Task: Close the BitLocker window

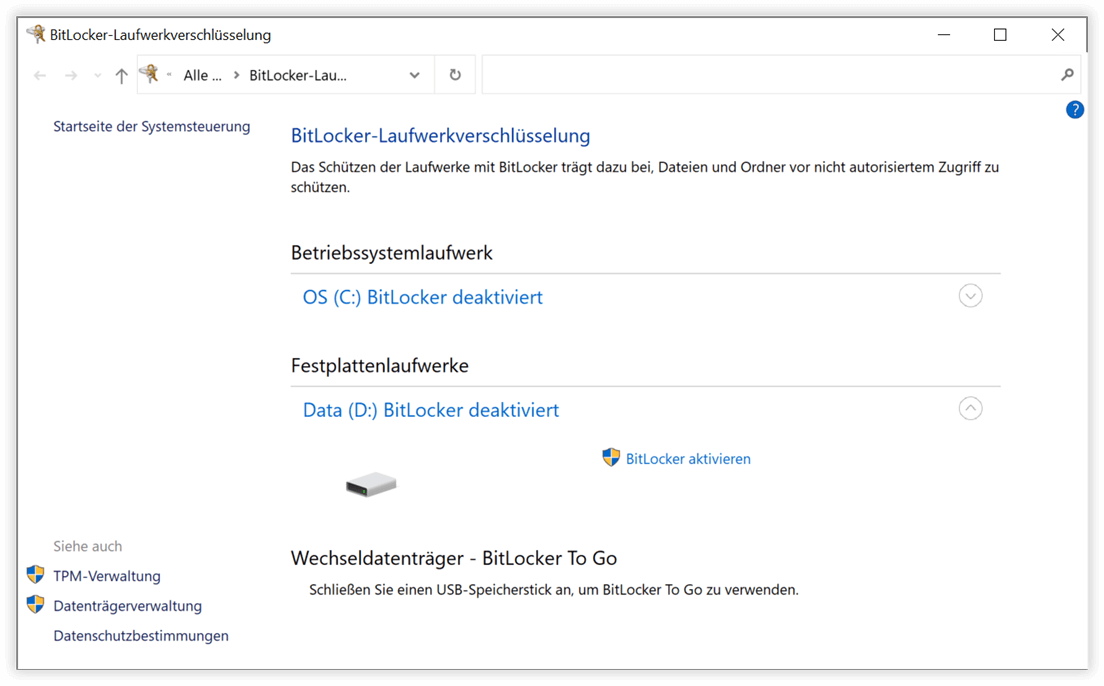Action: click(1058, 35)
